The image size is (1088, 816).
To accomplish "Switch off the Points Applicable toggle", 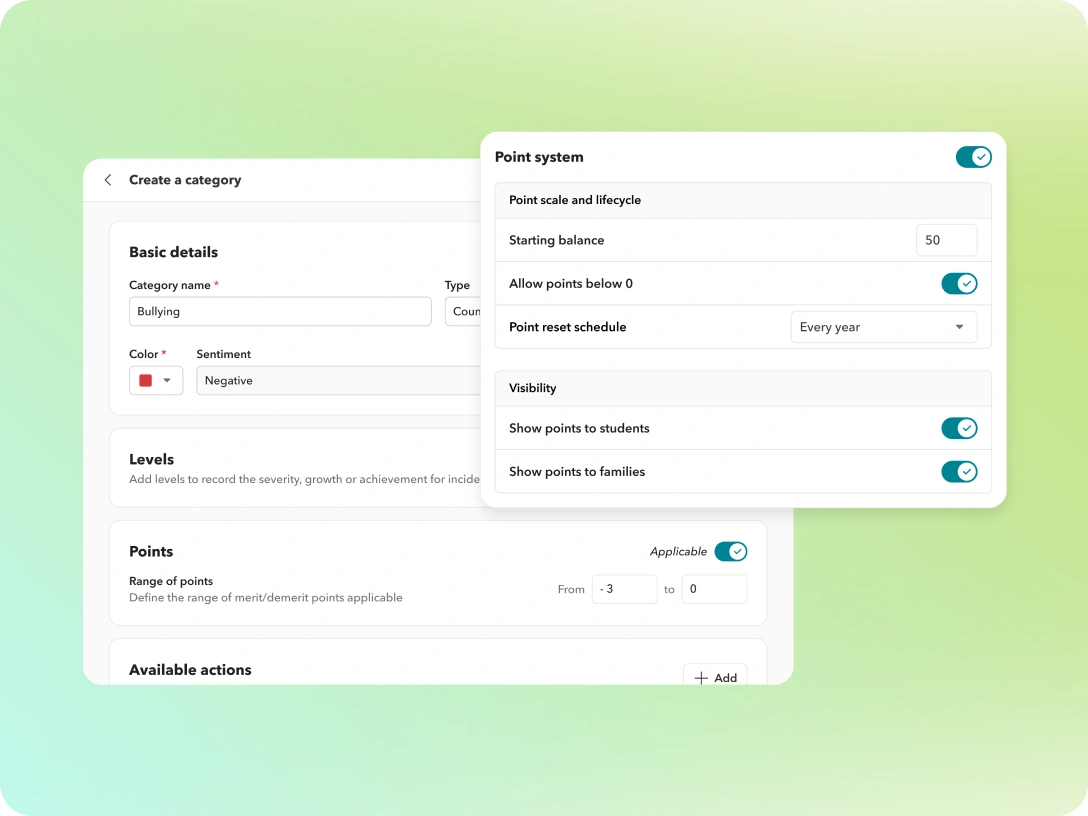I will [x=731, y=552].
